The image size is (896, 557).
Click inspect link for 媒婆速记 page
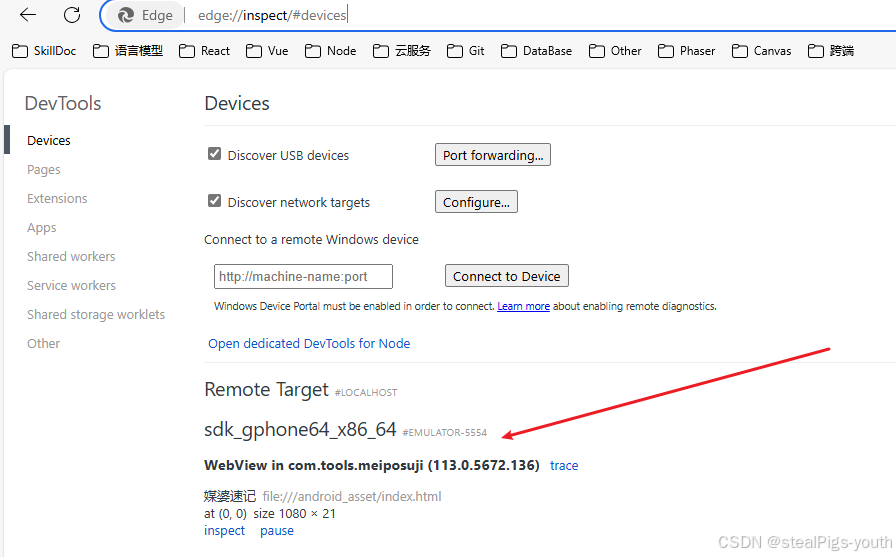(225, 531)
